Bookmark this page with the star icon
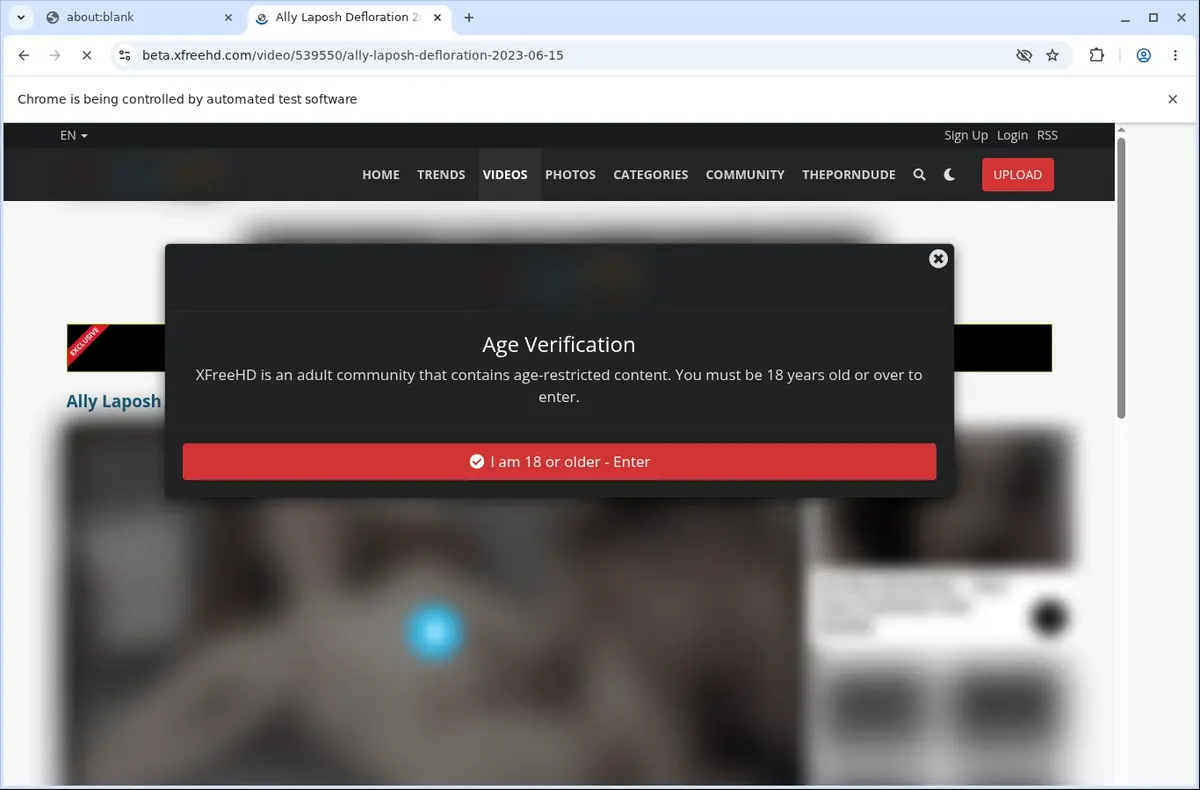The height and width of the screenshot is (790, 1200). click(1052, 55)
